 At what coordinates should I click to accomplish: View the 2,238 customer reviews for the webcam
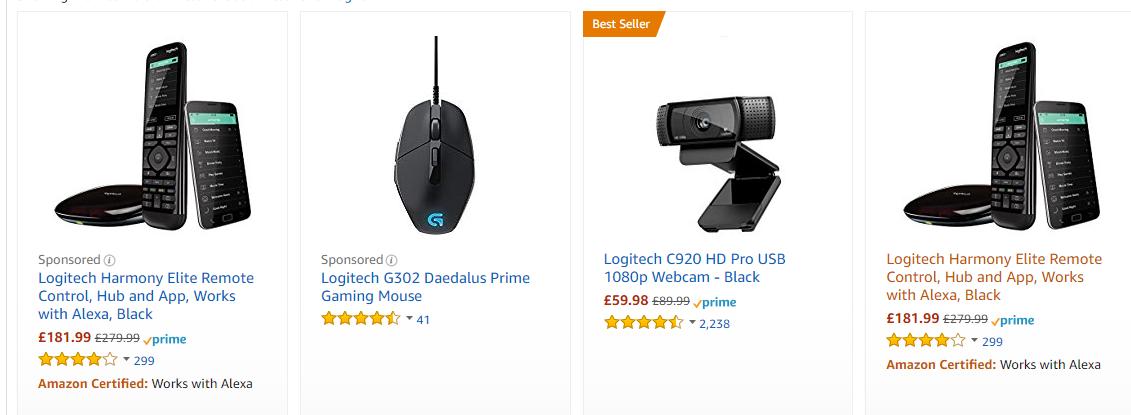click(x=715, y=324)
